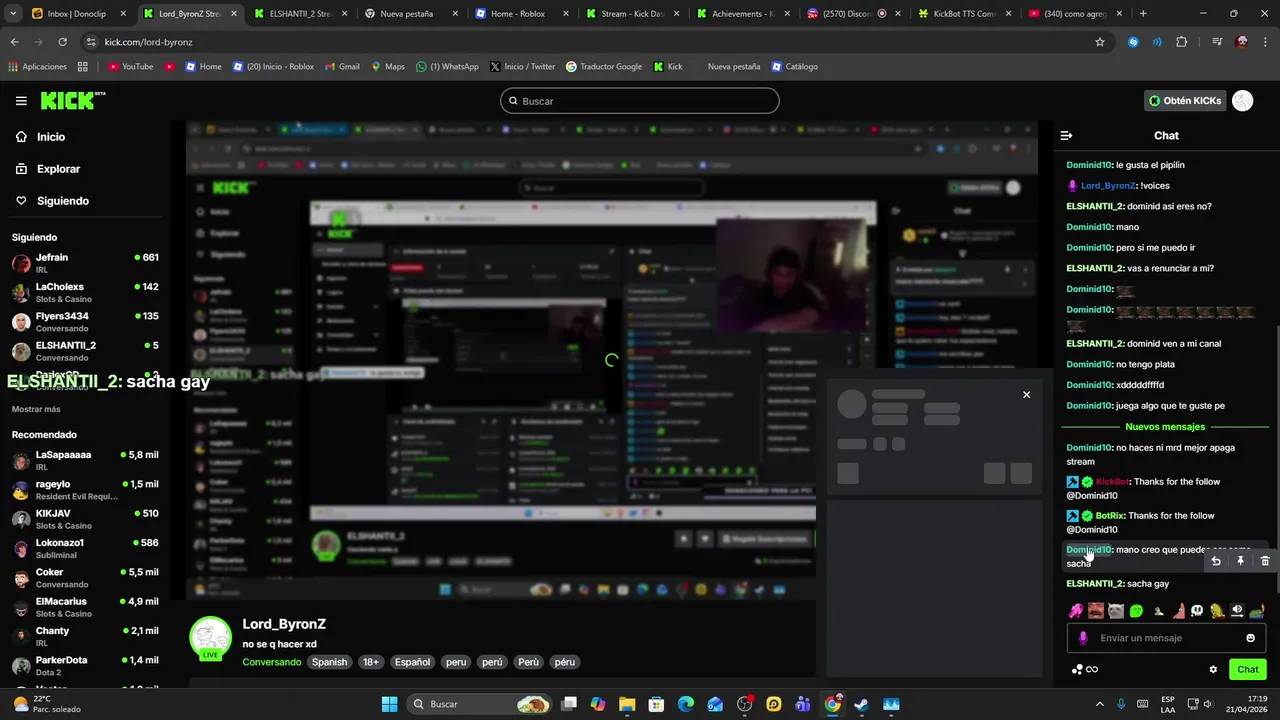Open emoji picker in message box

coord(1250,638)
